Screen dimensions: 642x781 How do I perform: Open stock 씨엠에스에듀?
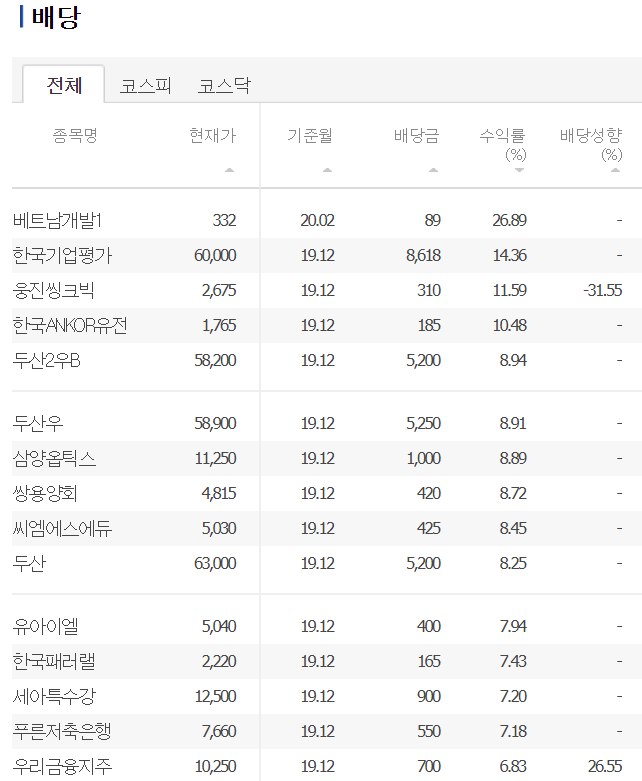tap(62, 528)
